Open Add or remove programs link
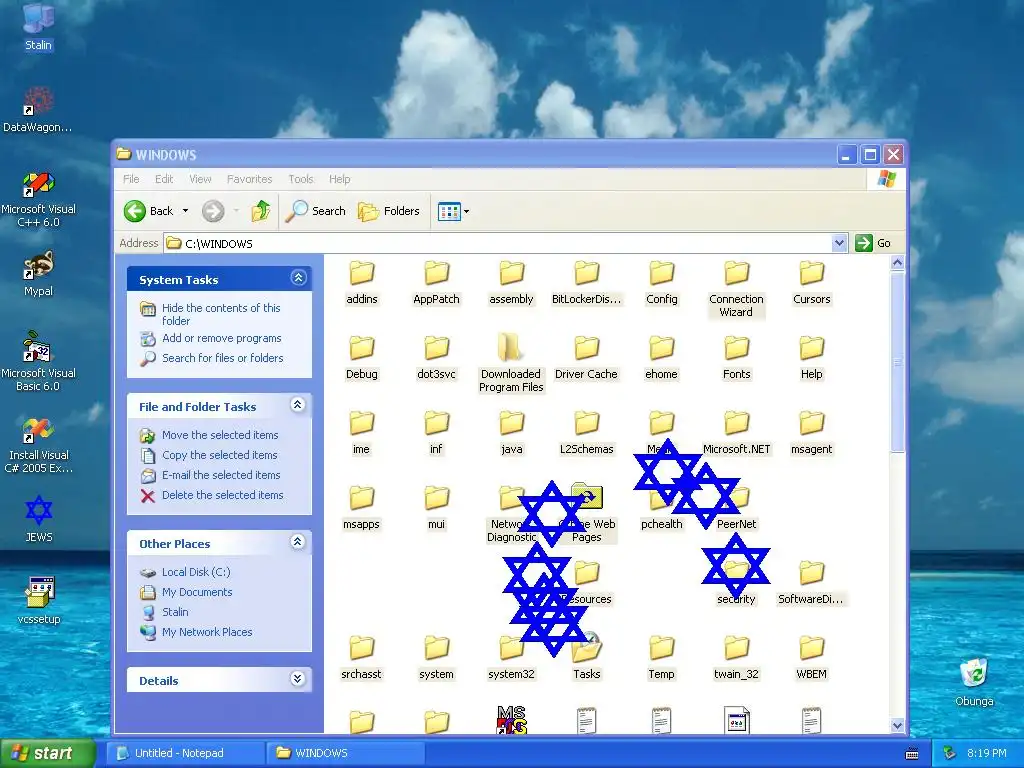The height and width of the screenshot is (768, 1024). [221, 338]
